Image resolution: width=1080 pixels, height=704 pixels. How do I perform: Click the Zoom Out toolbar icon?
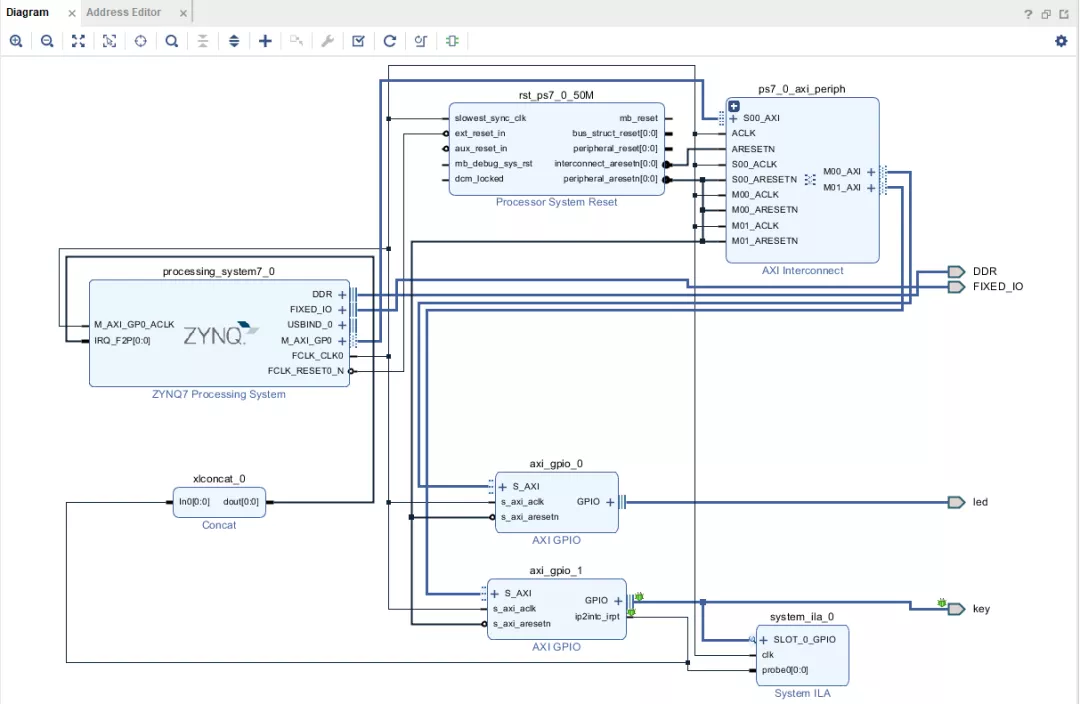[47, 41]
